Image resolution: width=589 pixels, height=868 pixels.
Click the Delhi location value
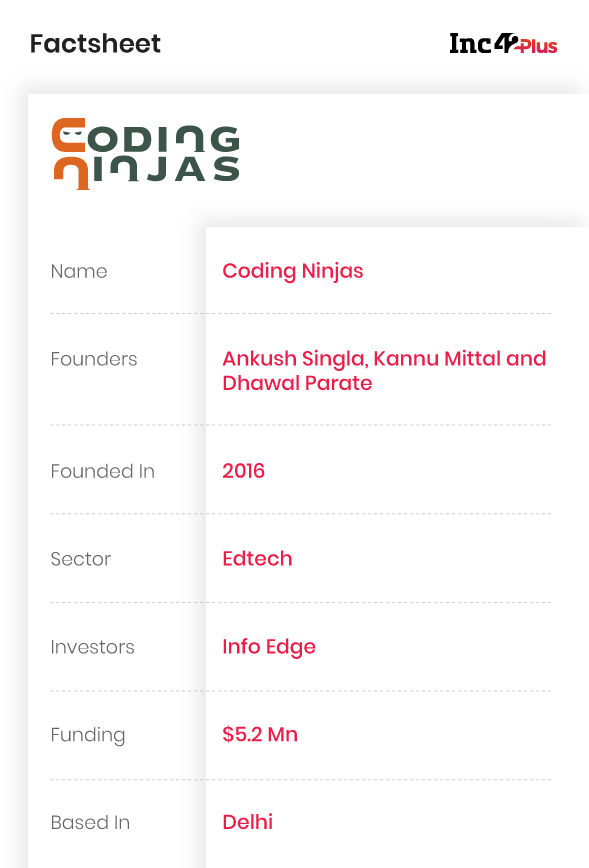tap(247, 822)
